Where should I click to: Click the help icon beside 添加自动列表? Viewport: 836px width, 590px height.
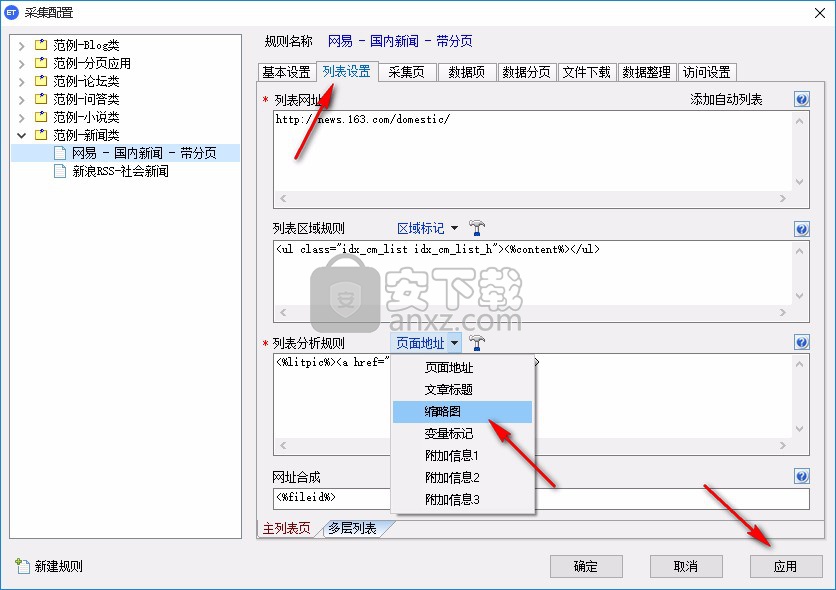(801, 100)
